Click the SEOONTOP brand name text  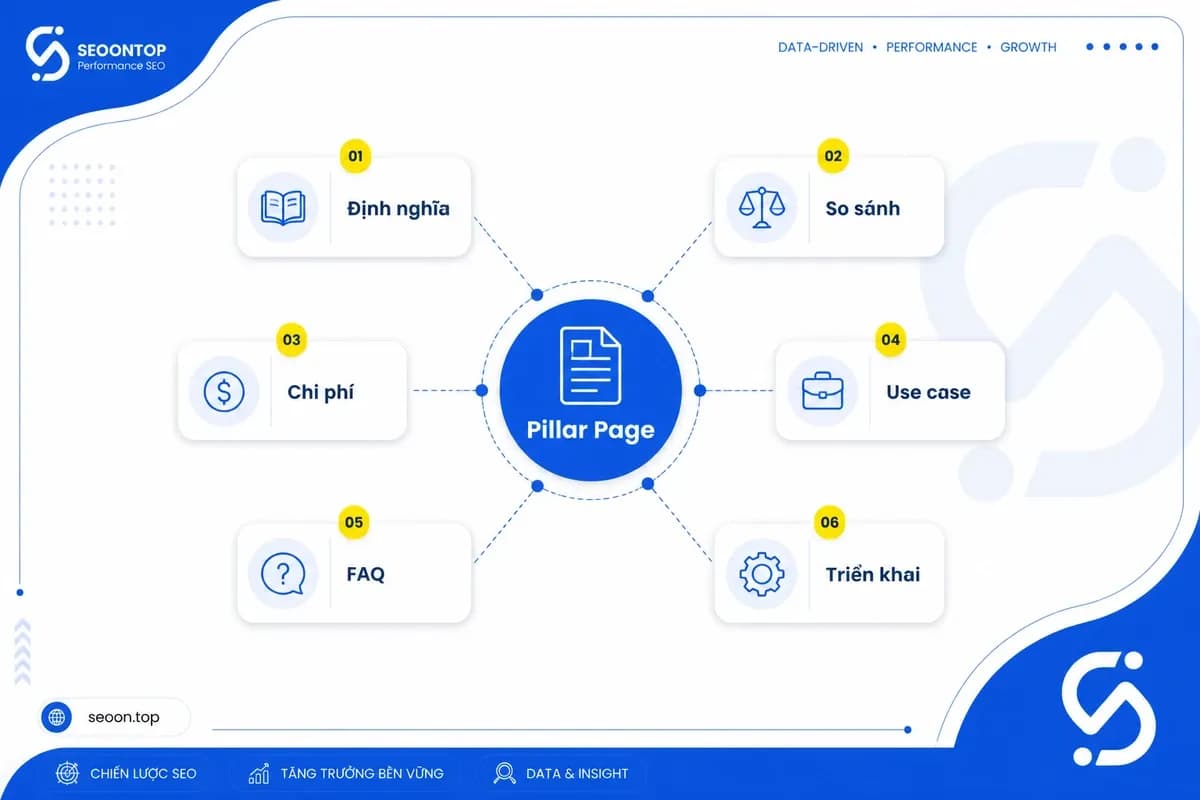[x=121, y=48]
